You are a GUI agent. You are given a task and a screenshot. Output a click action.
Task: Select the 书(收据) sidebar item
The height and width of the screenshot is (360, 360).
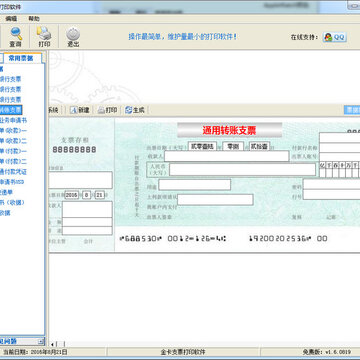pos(12,203)
